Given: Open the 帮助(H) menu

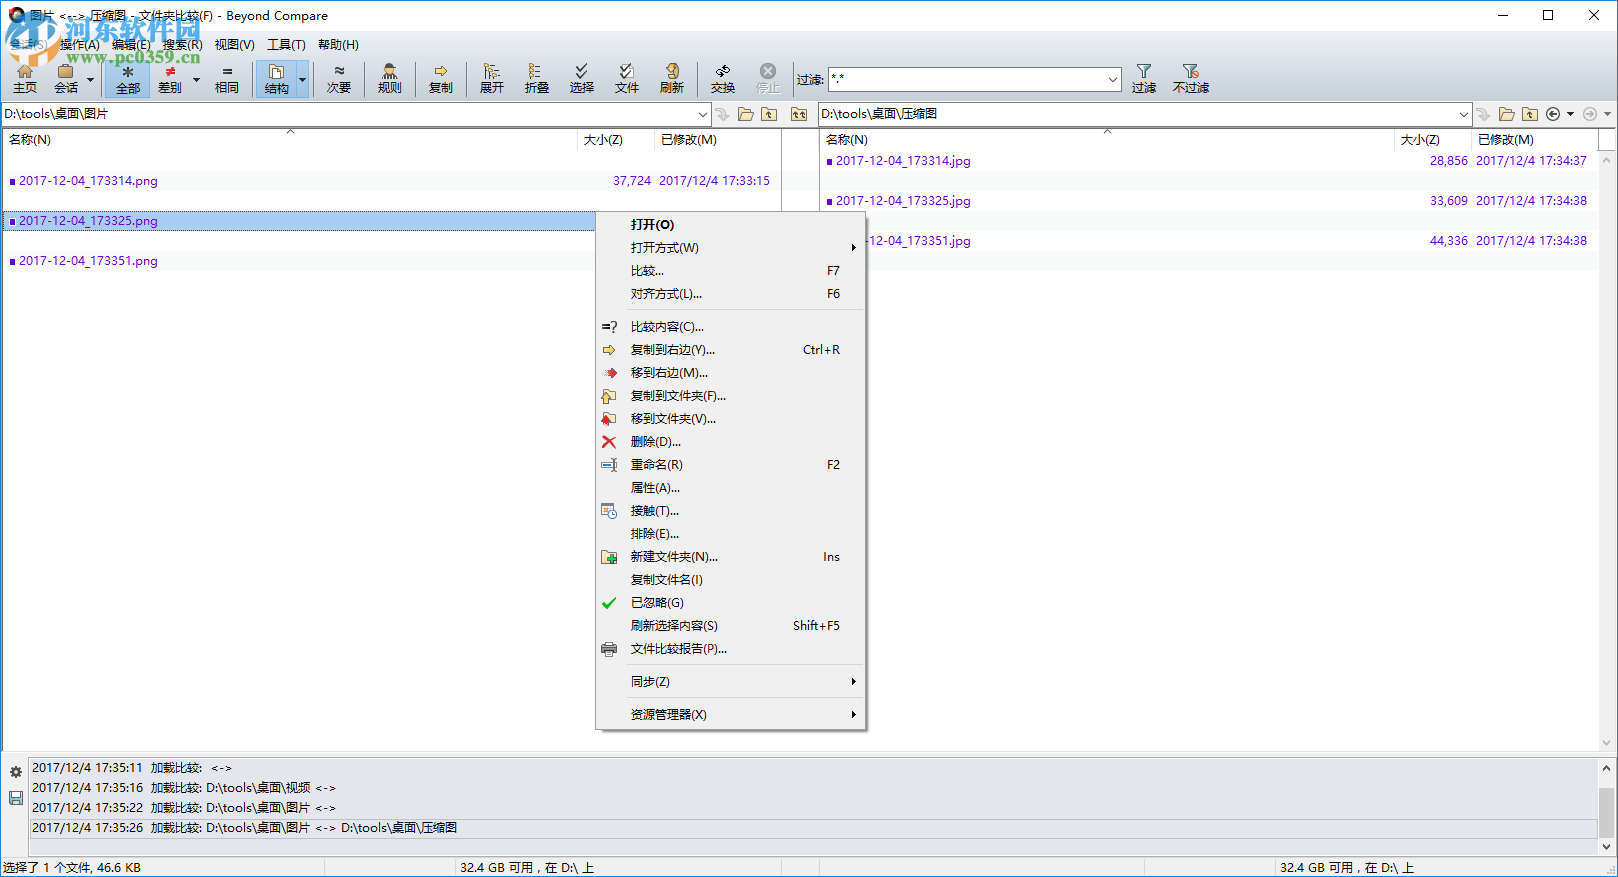Looking at the screenshot, I should coord(338,45).
